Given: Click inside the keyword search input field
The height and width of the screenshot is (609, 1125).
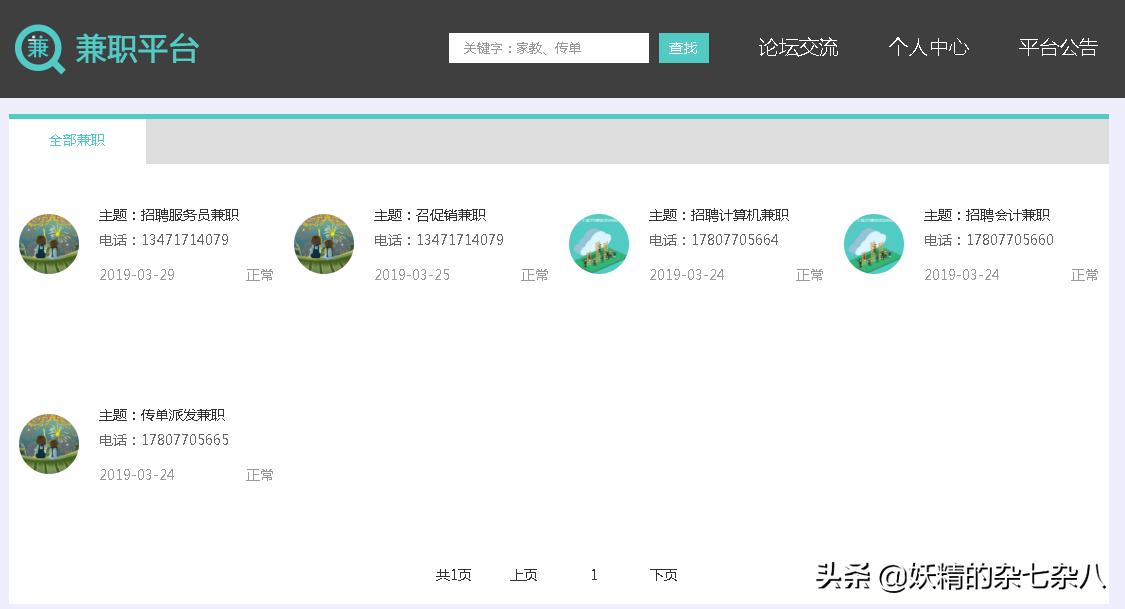Looking at the screenshot, I should point(548,47).
